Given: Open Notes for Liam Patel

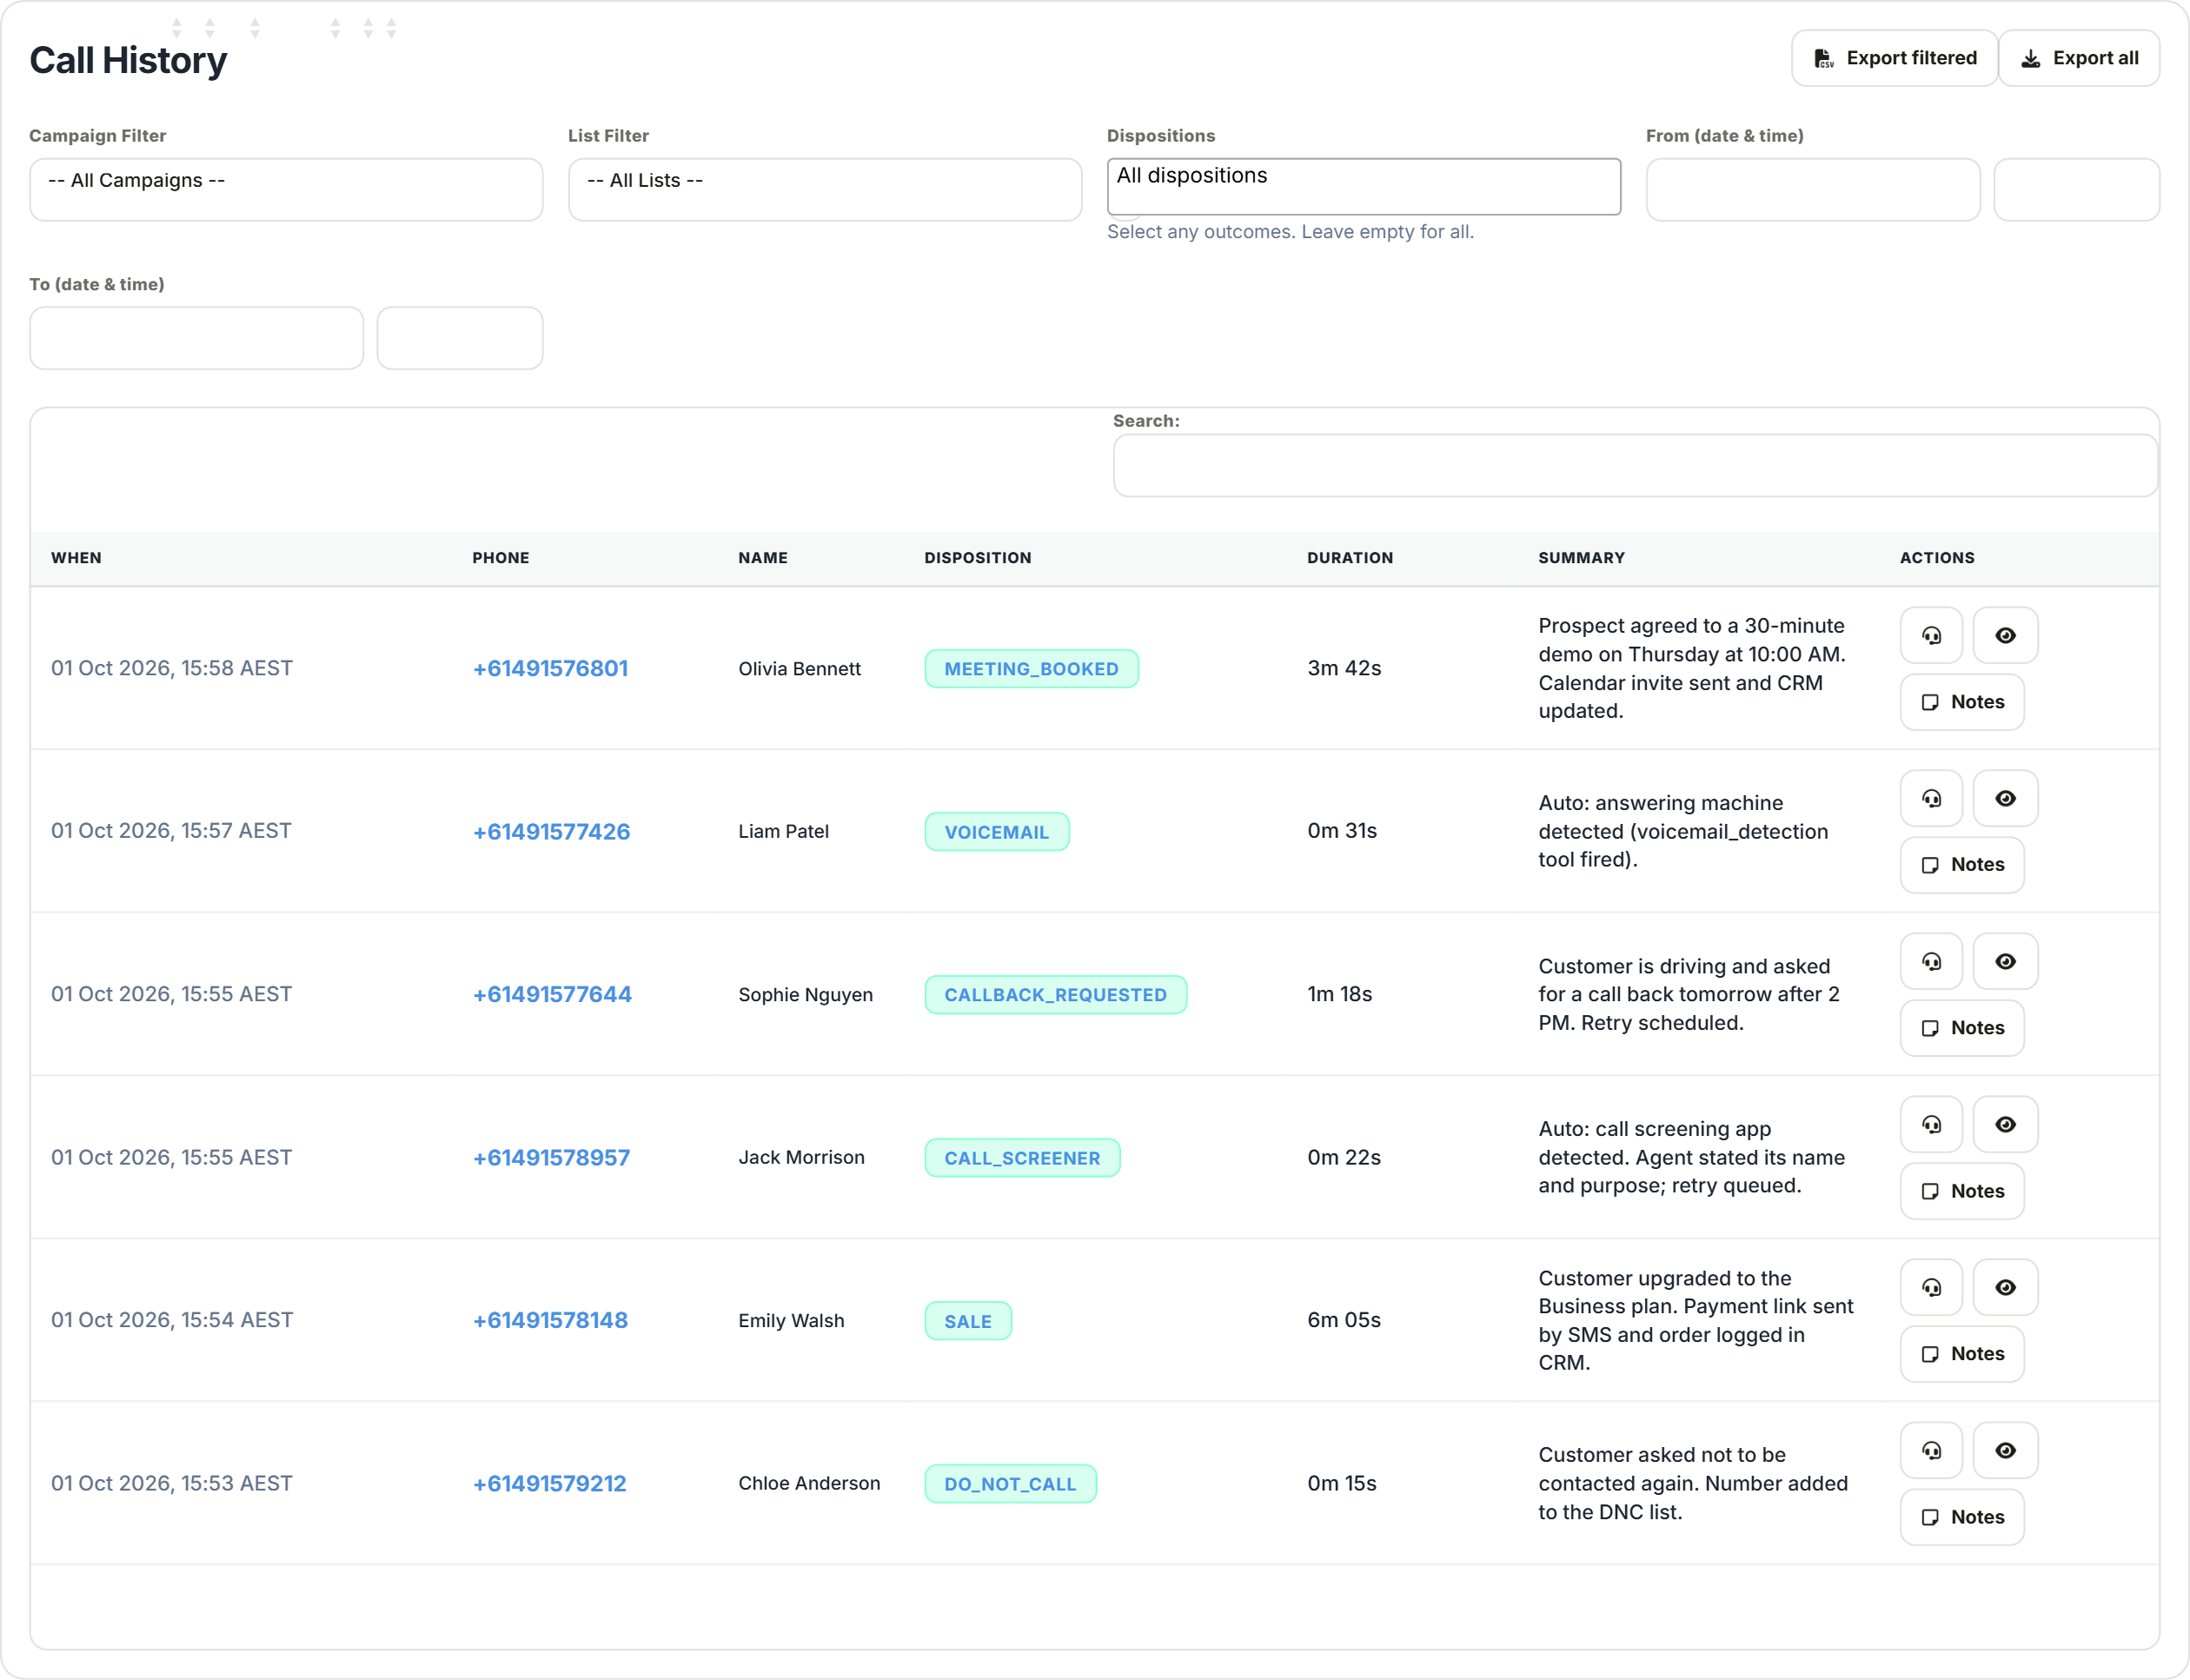Looking at the screenshot, I should [x=1962, y=865].
